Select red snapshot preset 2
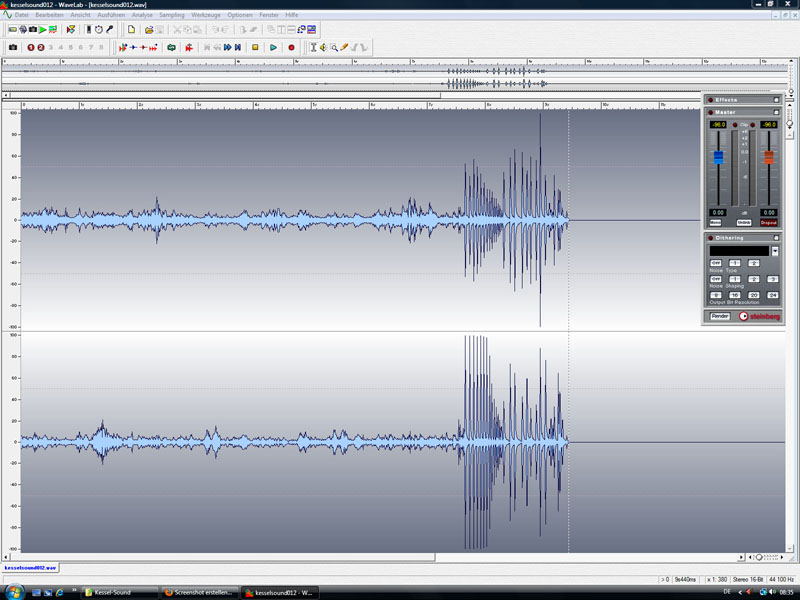Viewport: 800px width, 600px height. (x=41, y=47)
